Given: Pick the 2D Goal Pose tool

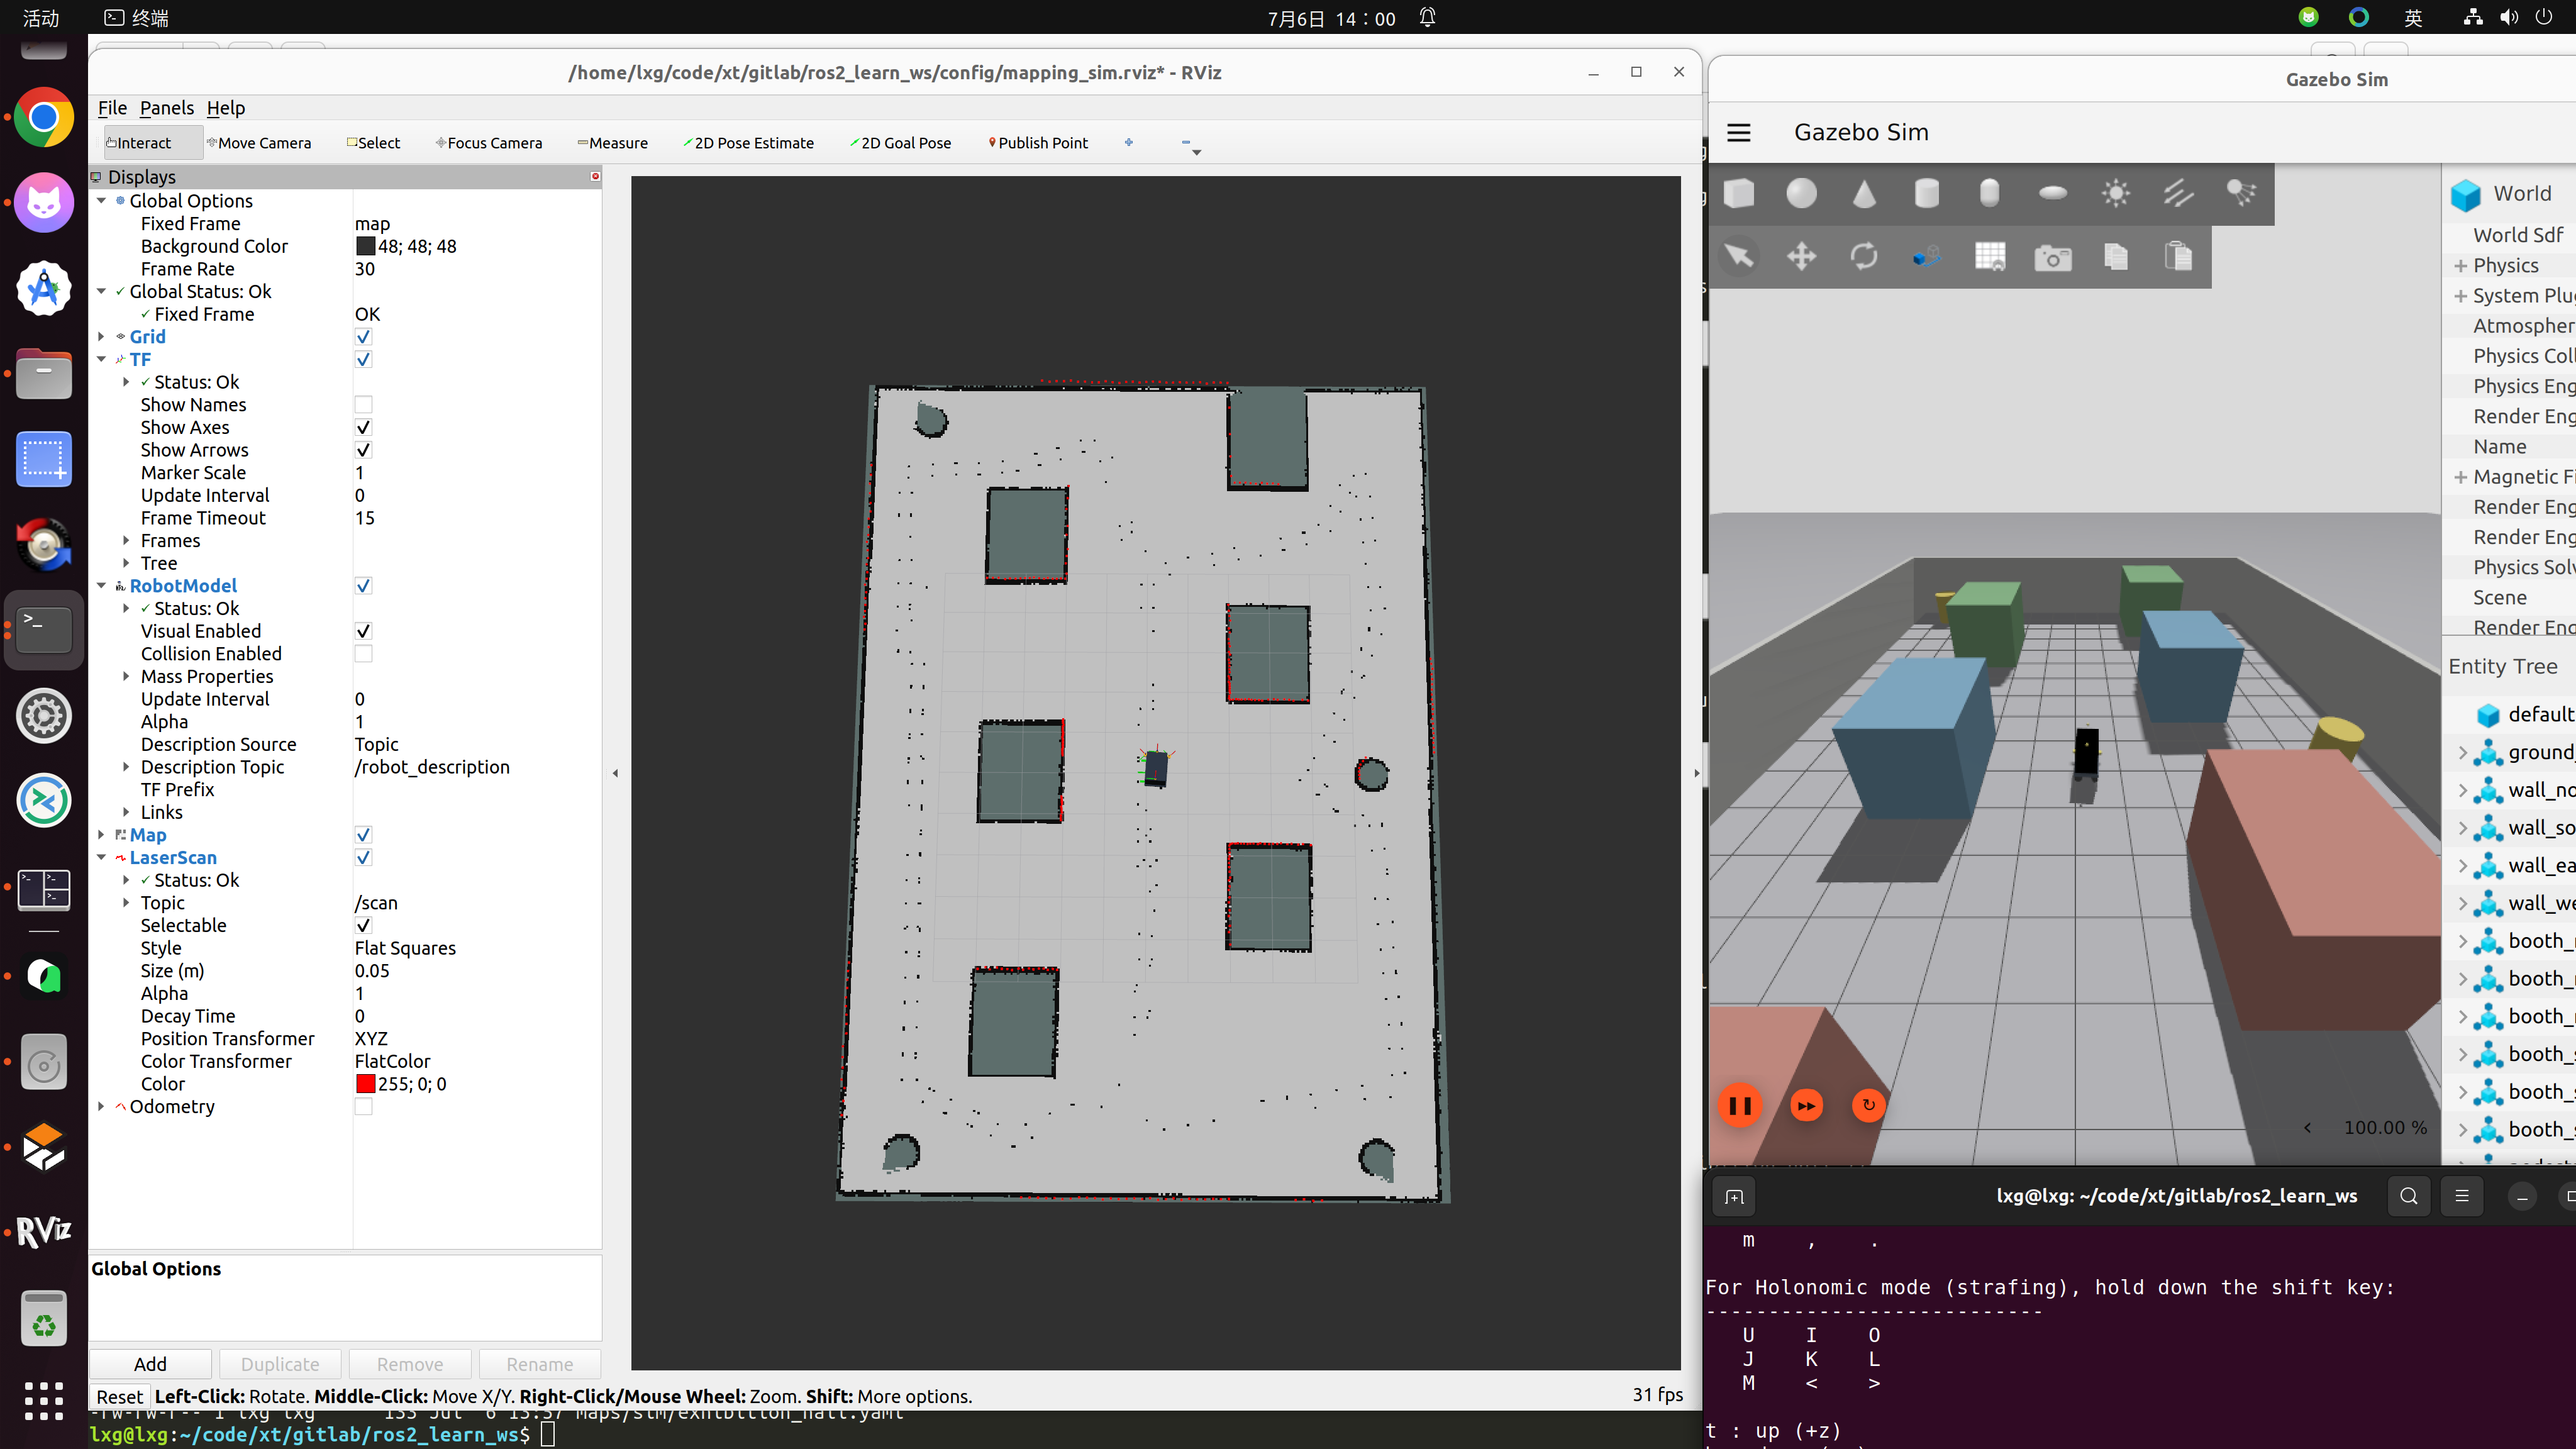Looking at the screenshot, I should click(900, 143).
